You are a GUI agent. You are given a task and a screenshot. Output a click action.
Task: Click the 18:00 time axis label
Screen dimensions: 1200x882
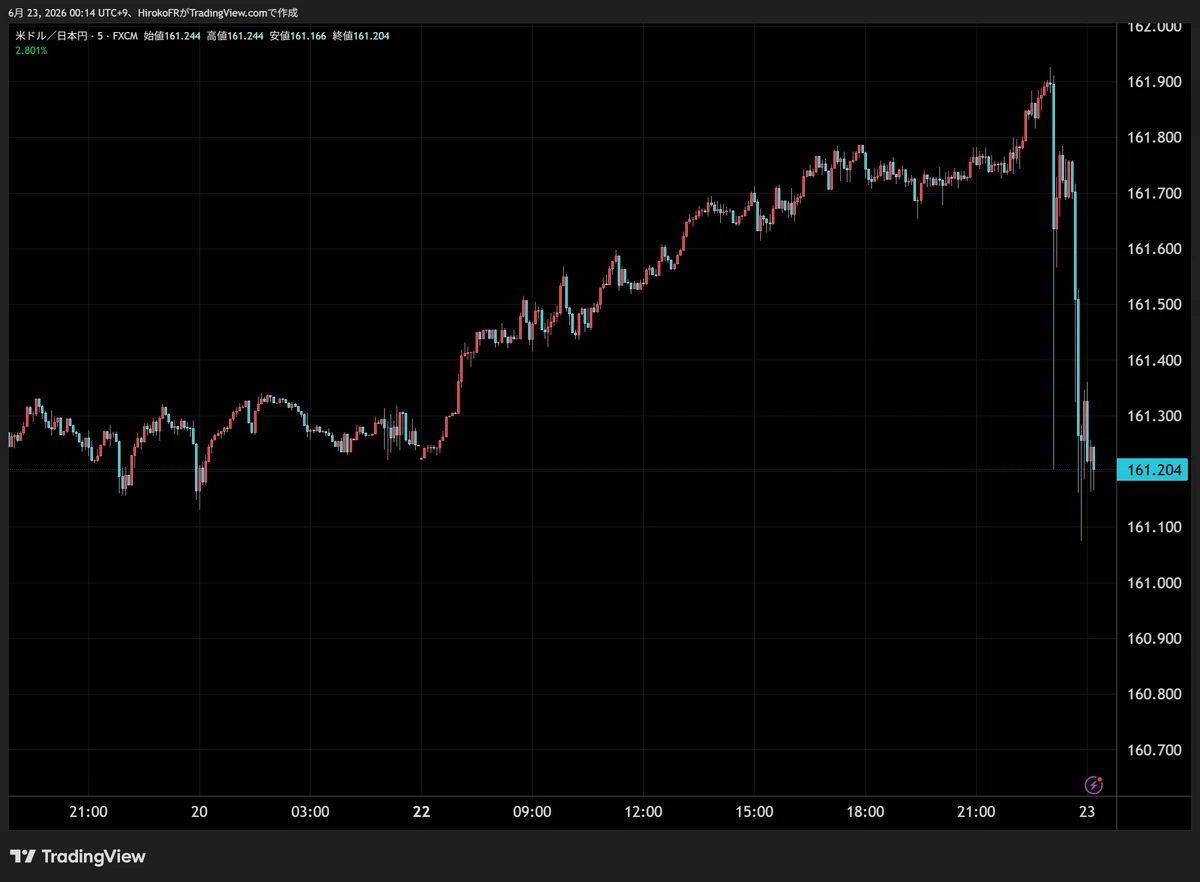(865, 812)
